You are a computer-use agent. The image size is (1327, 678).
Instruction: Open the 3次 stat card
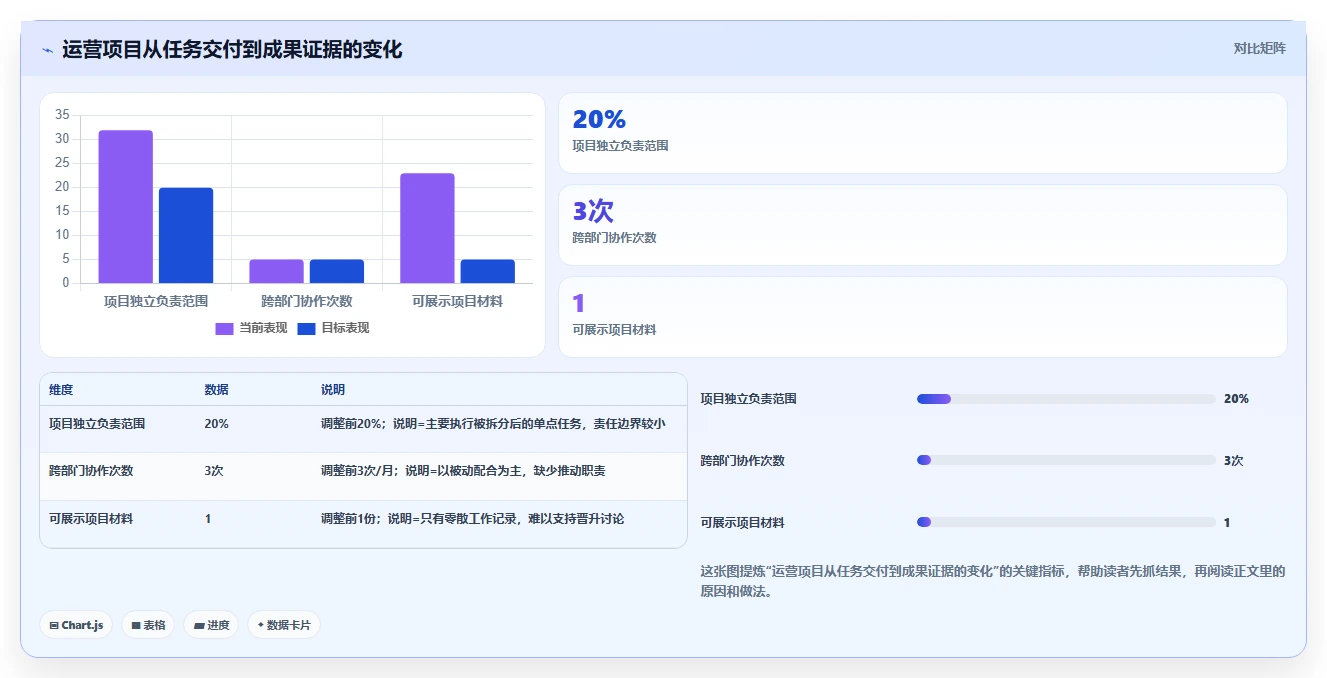pos(922,225)
